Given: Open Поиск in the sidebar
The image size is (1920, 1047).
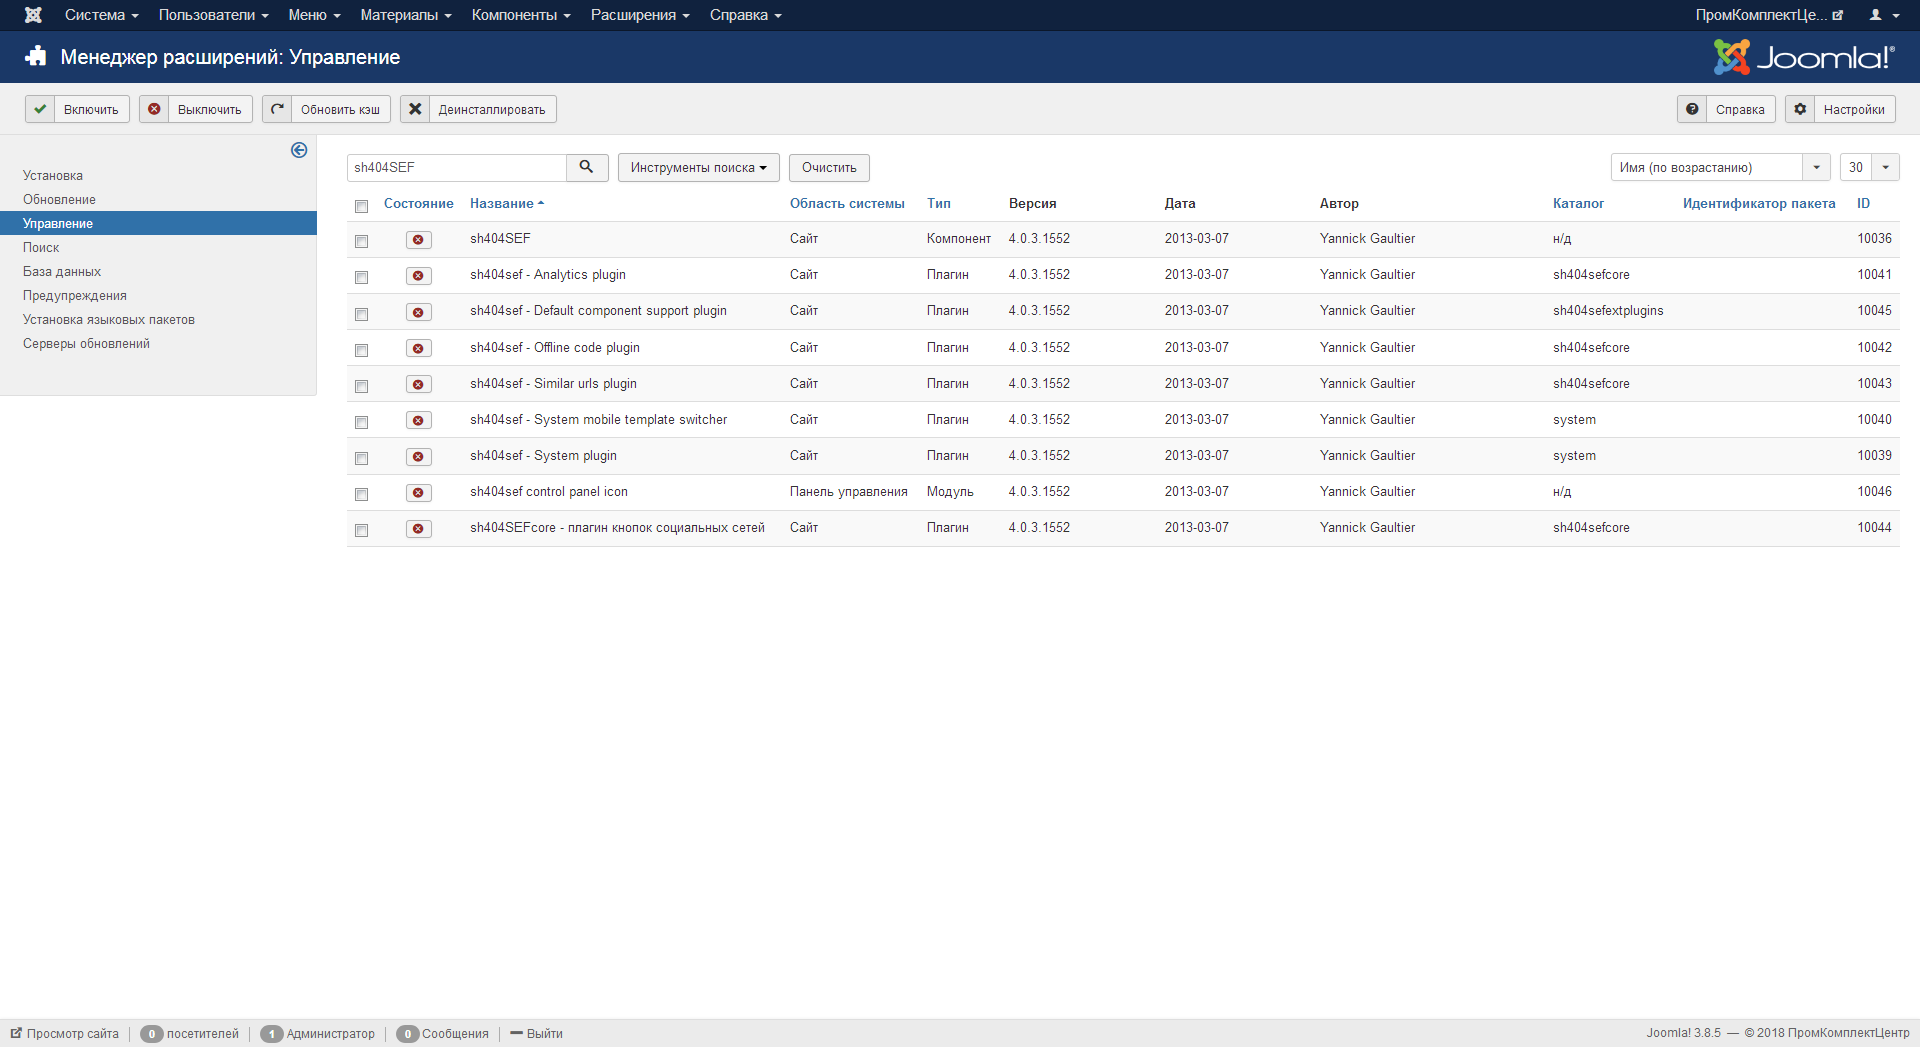Looking at the screenshot, I should (x=41, y=247).
